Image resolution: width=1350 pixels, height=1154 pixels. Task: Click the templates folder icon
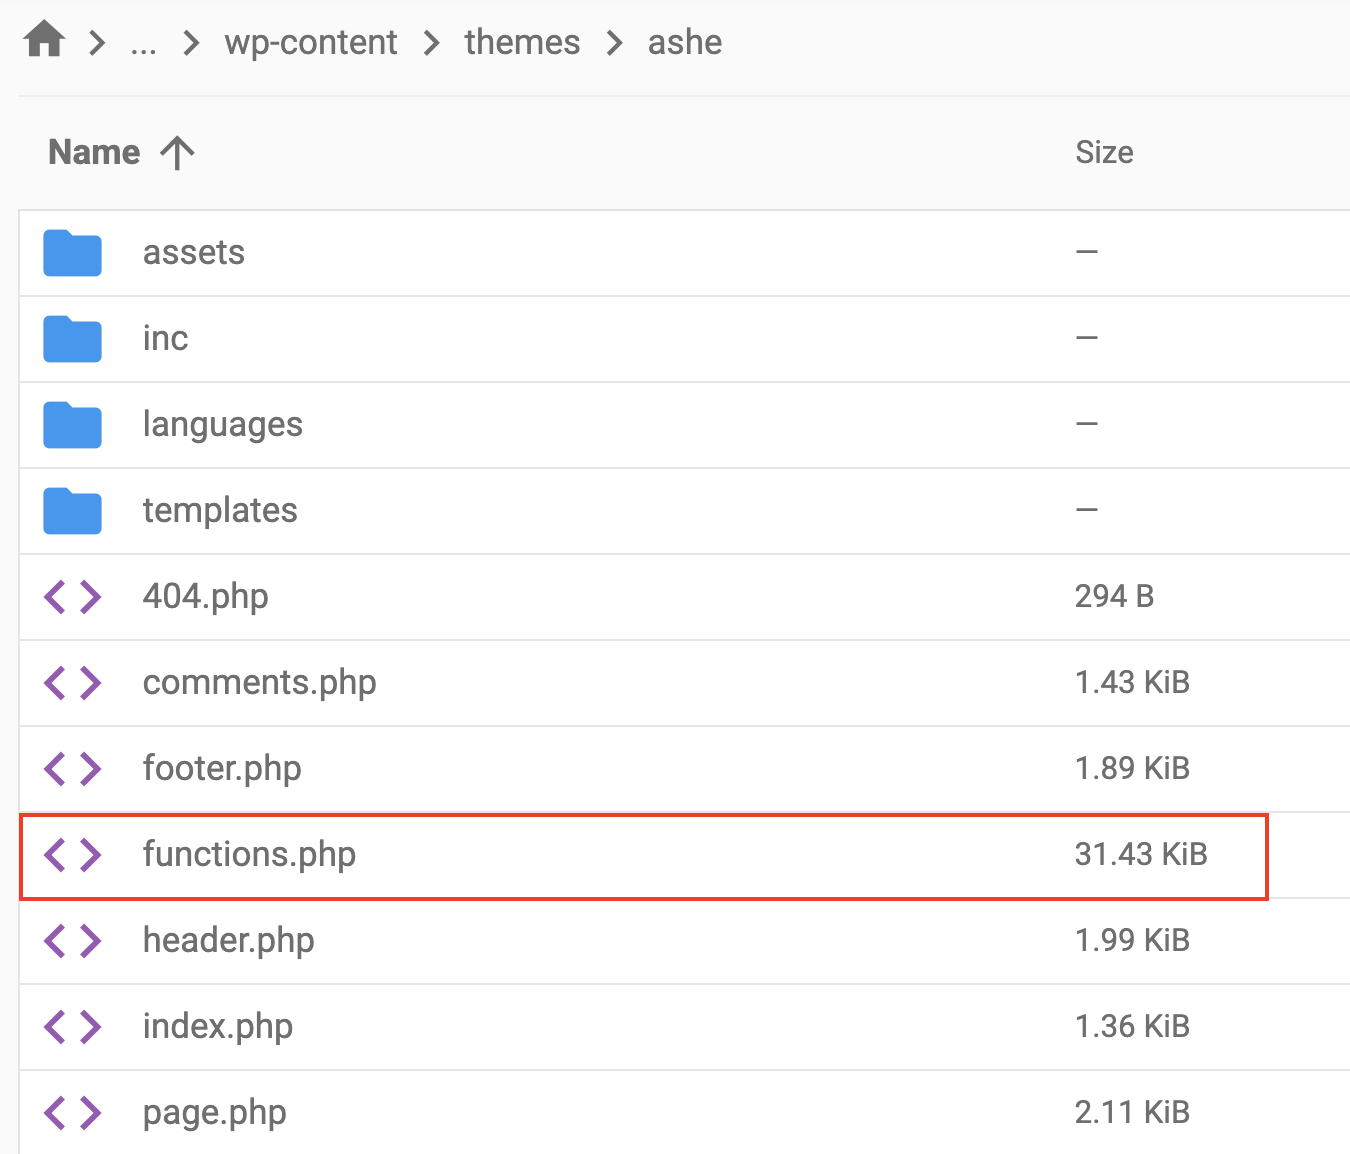click(72, 511)
